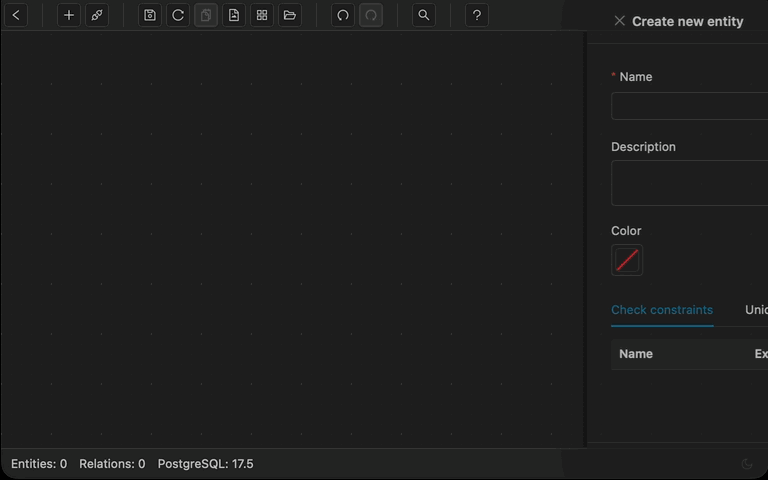
Task: Click the undo arrow icon
Action: click(343, 15)
